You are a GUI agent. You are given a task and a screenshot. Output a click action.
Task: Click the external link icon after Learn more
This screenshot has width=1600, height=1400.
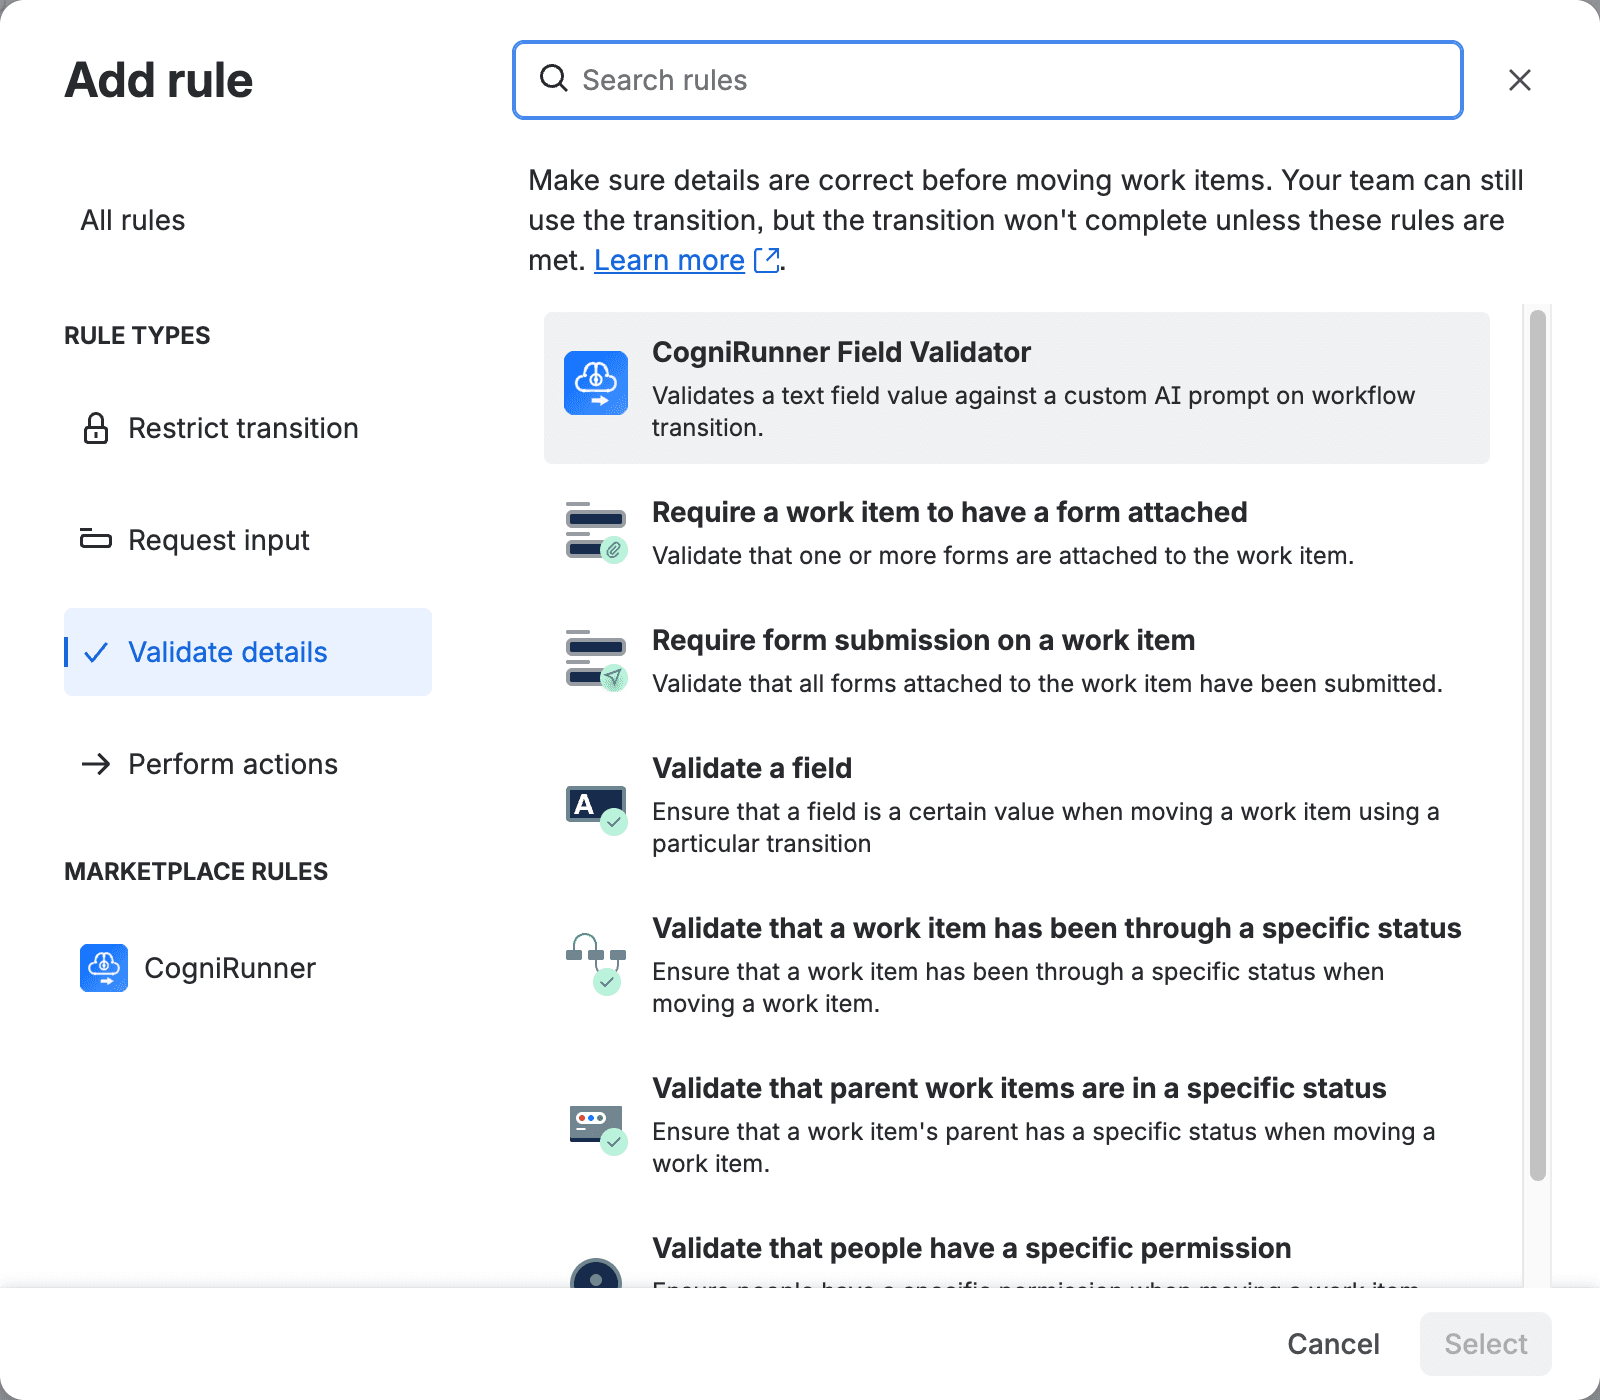coord(767,260)
